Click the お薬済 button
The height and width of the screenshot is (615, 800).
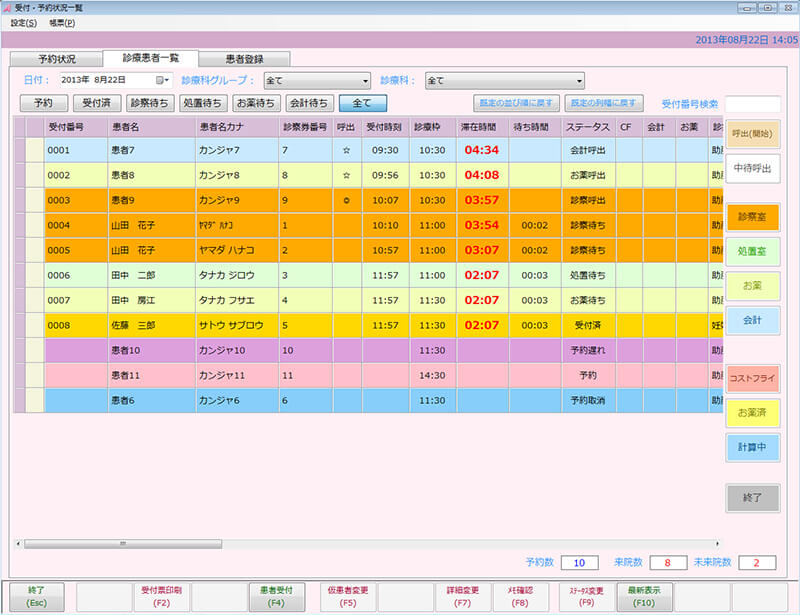[753, 413]
